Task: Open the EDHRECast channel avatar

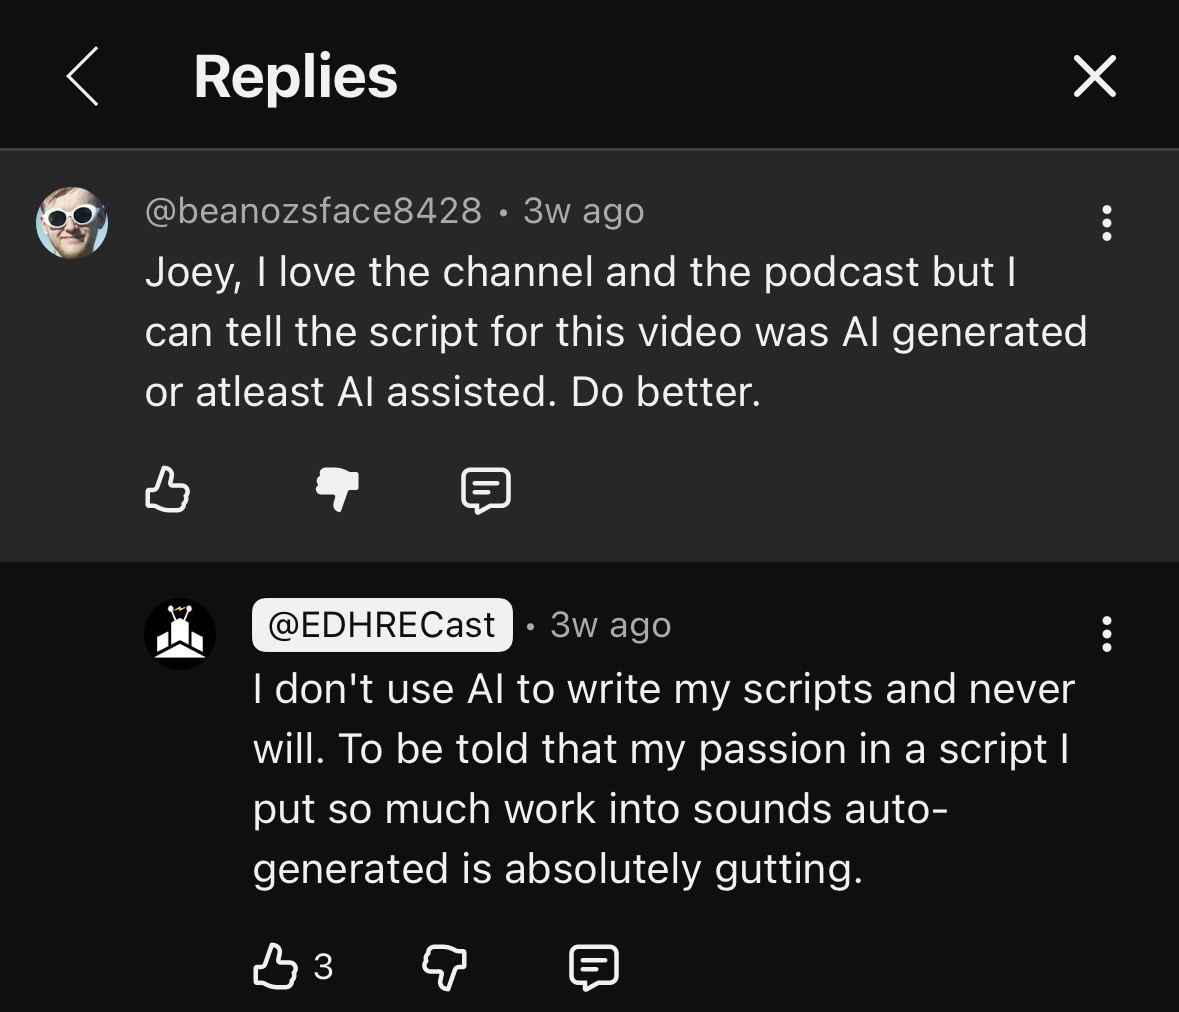Action: pos(180,634)
